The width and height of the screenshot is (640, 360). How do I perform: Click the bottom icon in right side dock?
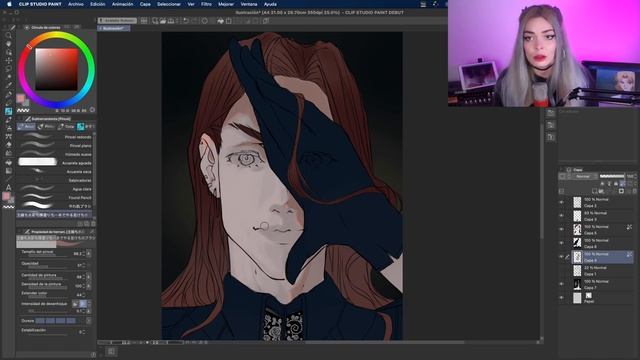click(x=551, y=137)
